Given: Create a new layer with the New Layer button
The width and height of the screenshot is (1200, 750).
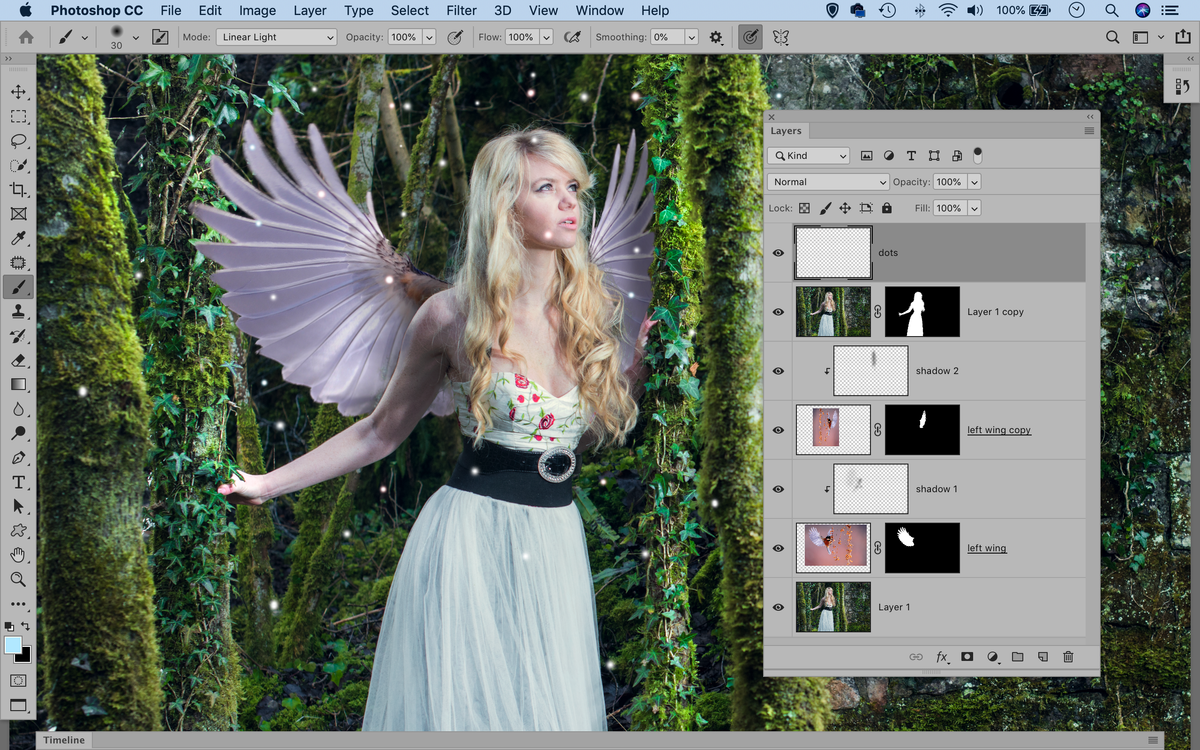Looking at the screenshot, I should coord(1043,657).
